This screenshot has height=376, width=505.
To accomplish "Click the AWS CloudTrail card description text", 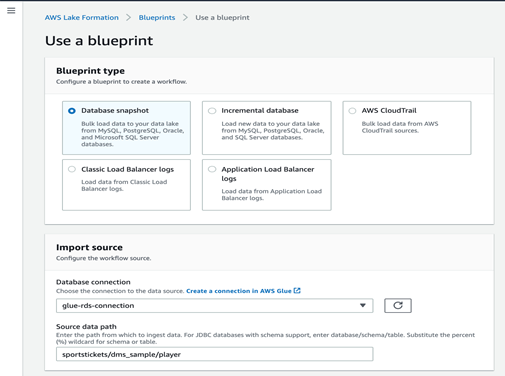I will [x=400, y=127].
